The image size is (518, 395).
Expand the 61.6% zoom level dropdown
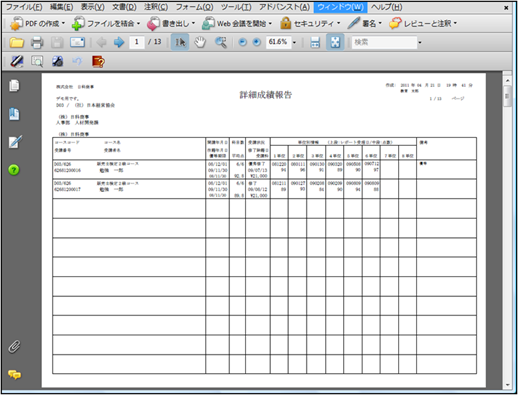294,42
